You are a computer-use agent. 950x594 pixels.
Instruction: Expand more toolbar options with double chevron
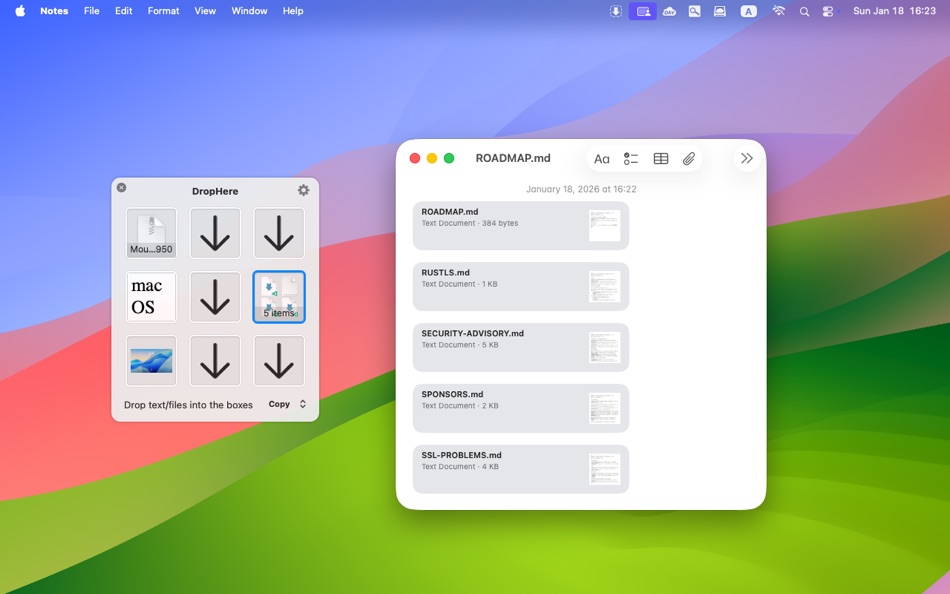click(x=746, y=158)
